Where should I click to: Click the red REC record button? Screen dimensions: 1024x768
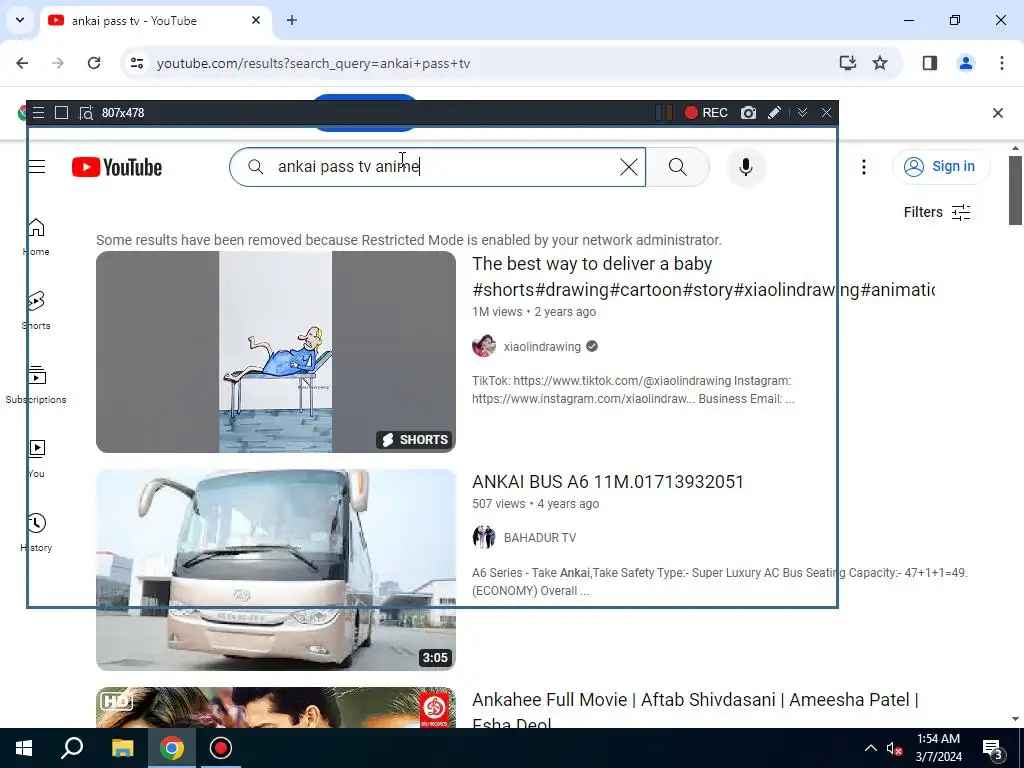705,113
